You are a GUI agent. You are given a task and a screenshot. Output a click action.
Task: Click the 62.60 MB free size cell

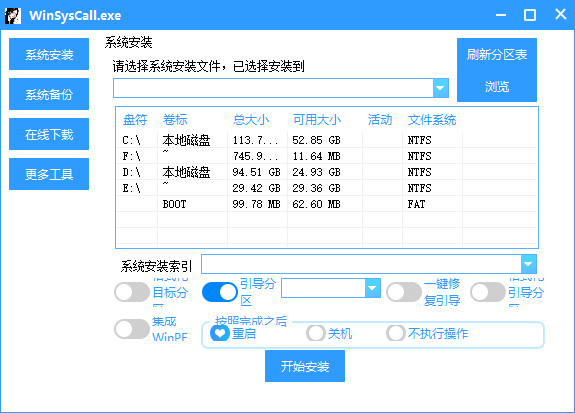tap(316, 204)
